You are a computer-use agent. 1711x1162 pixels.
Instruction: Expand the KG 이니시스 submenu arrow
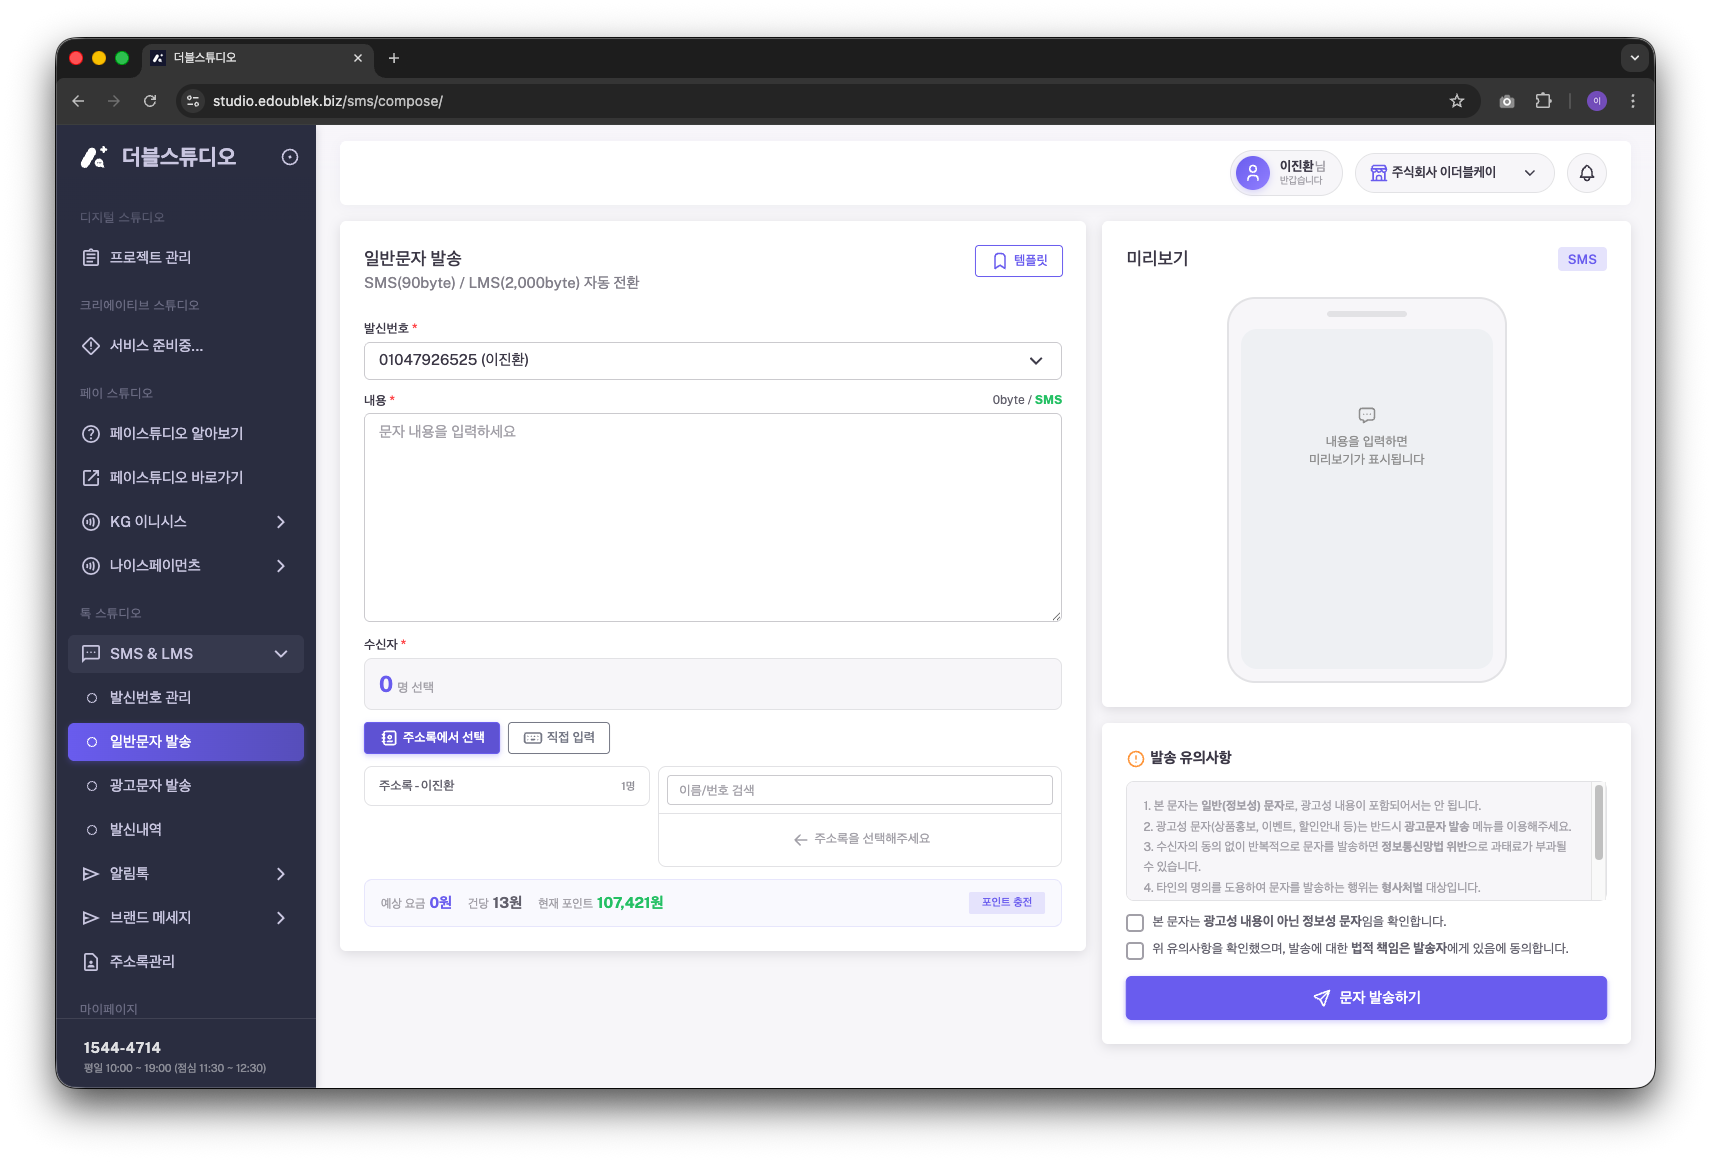281,522
